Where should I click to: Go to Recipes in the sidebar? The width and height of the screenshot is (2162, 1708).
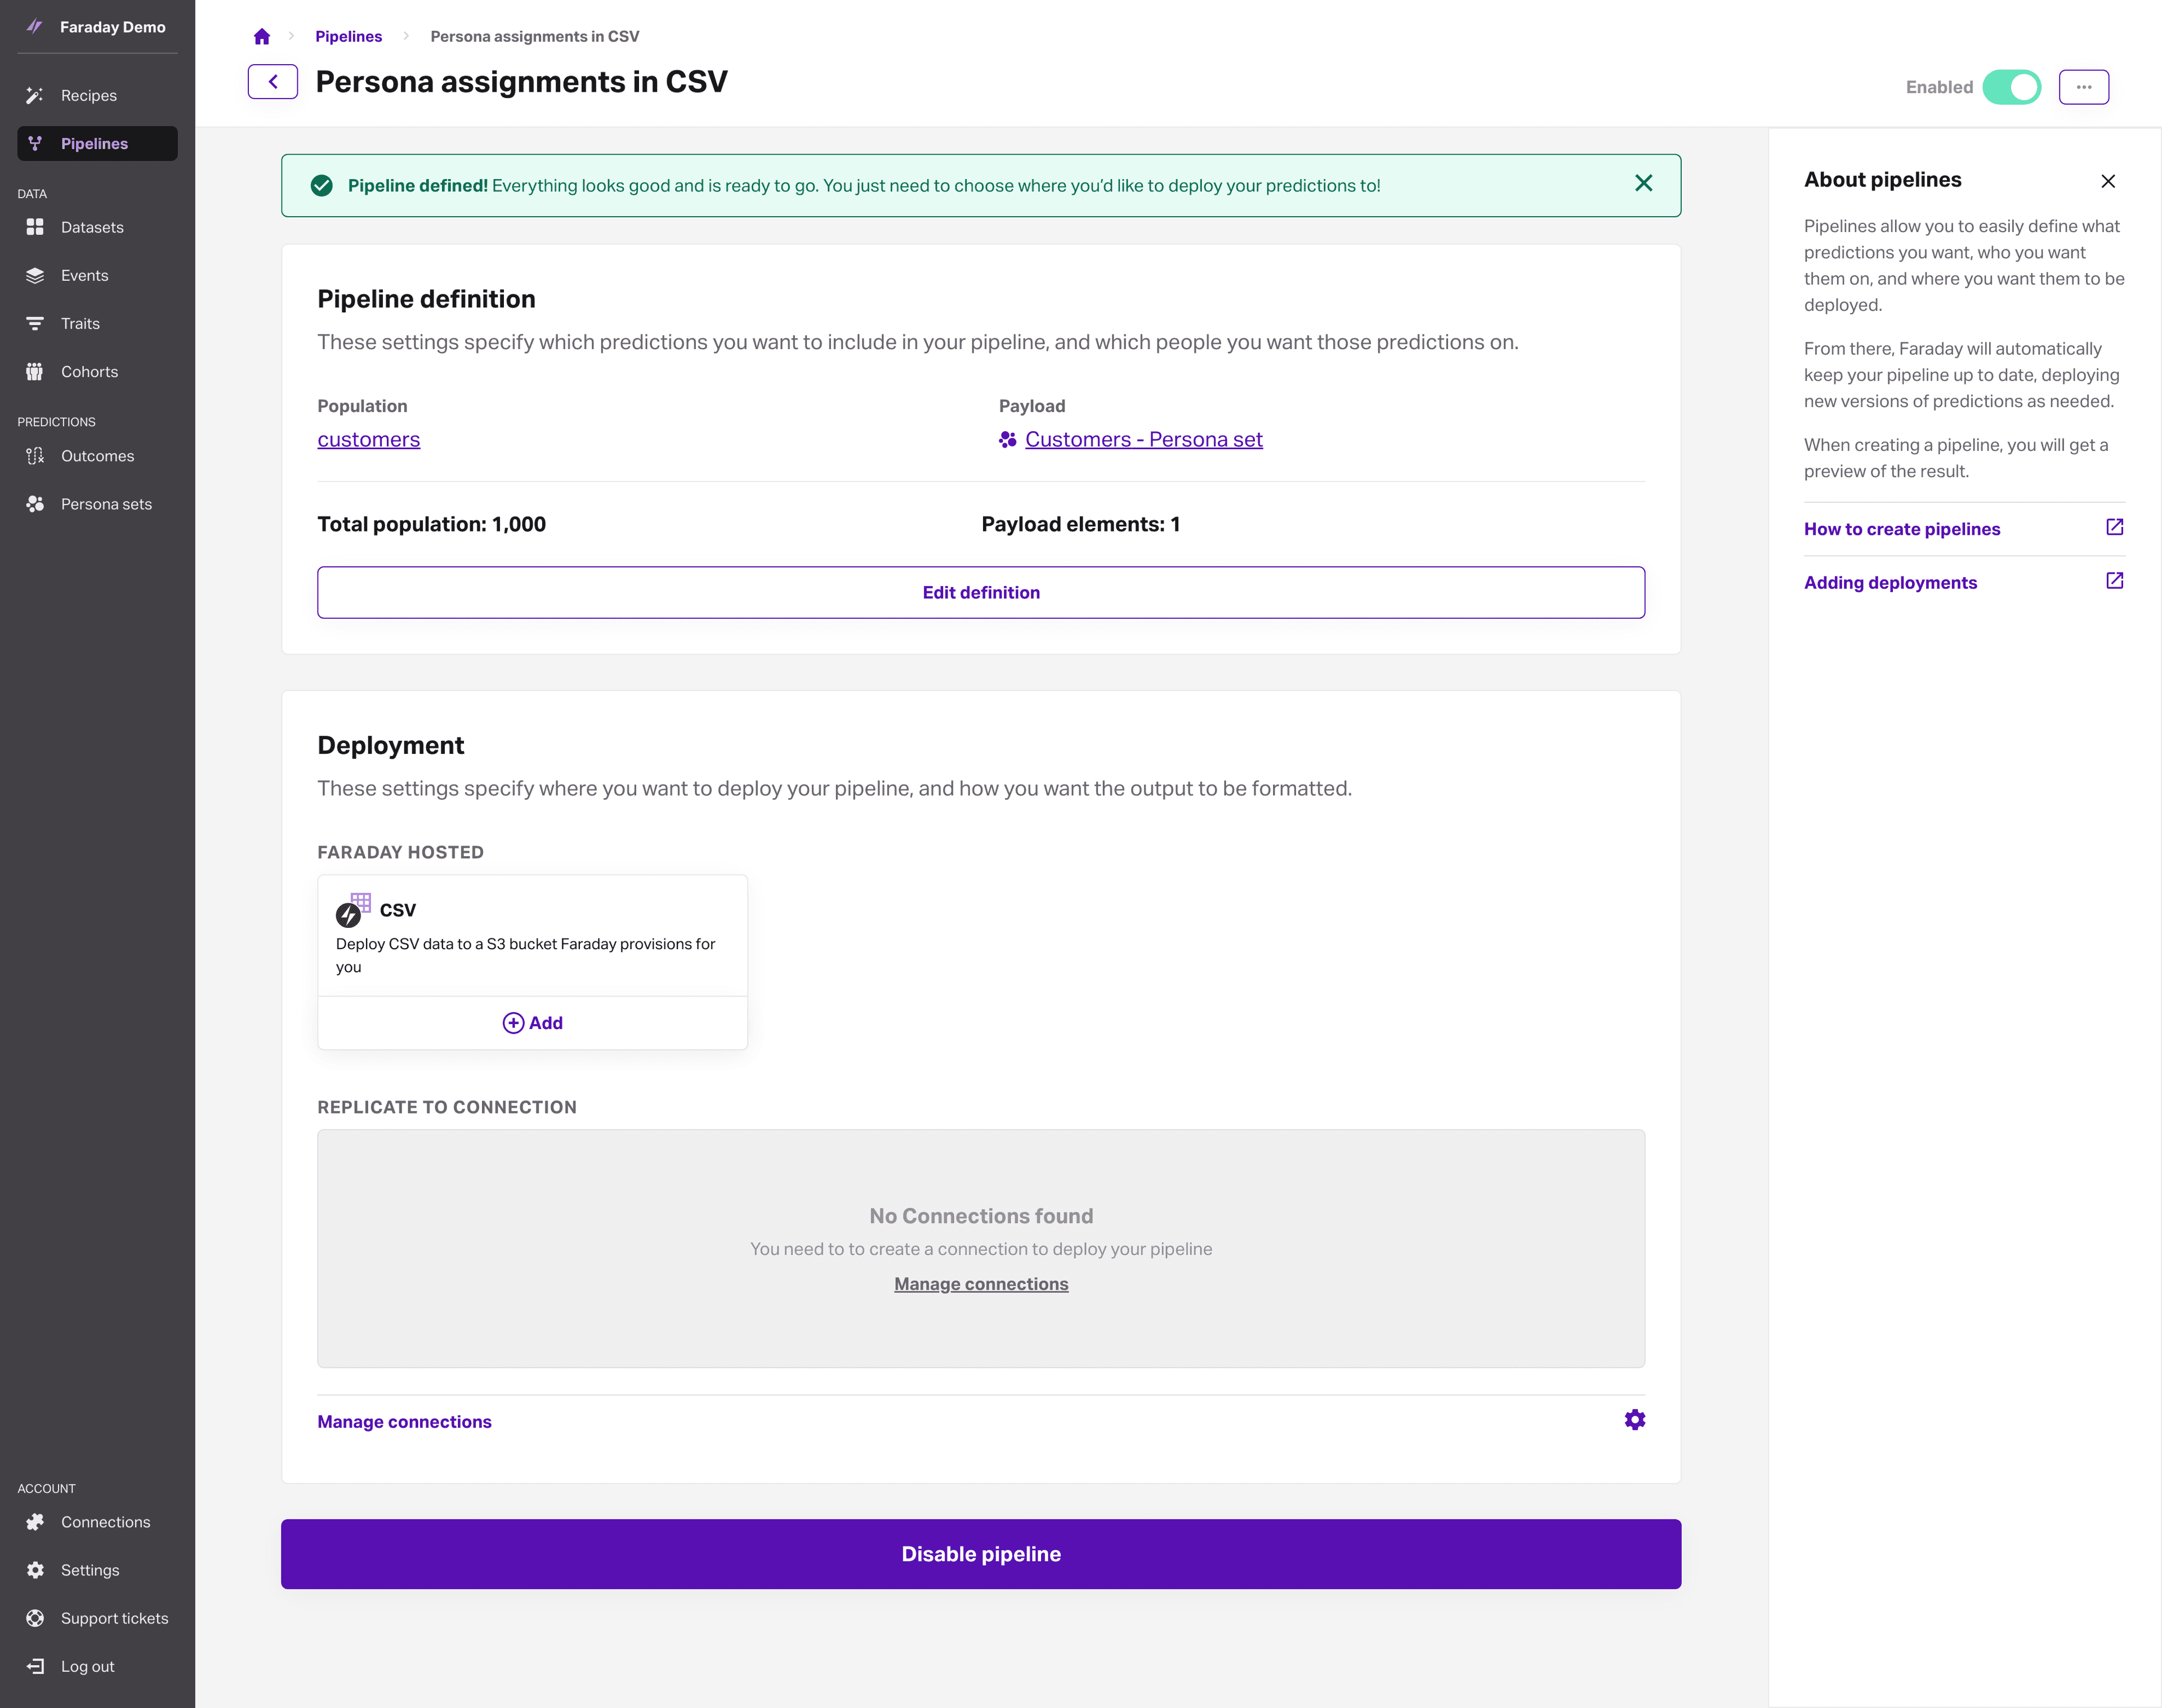tap(88, 96)
